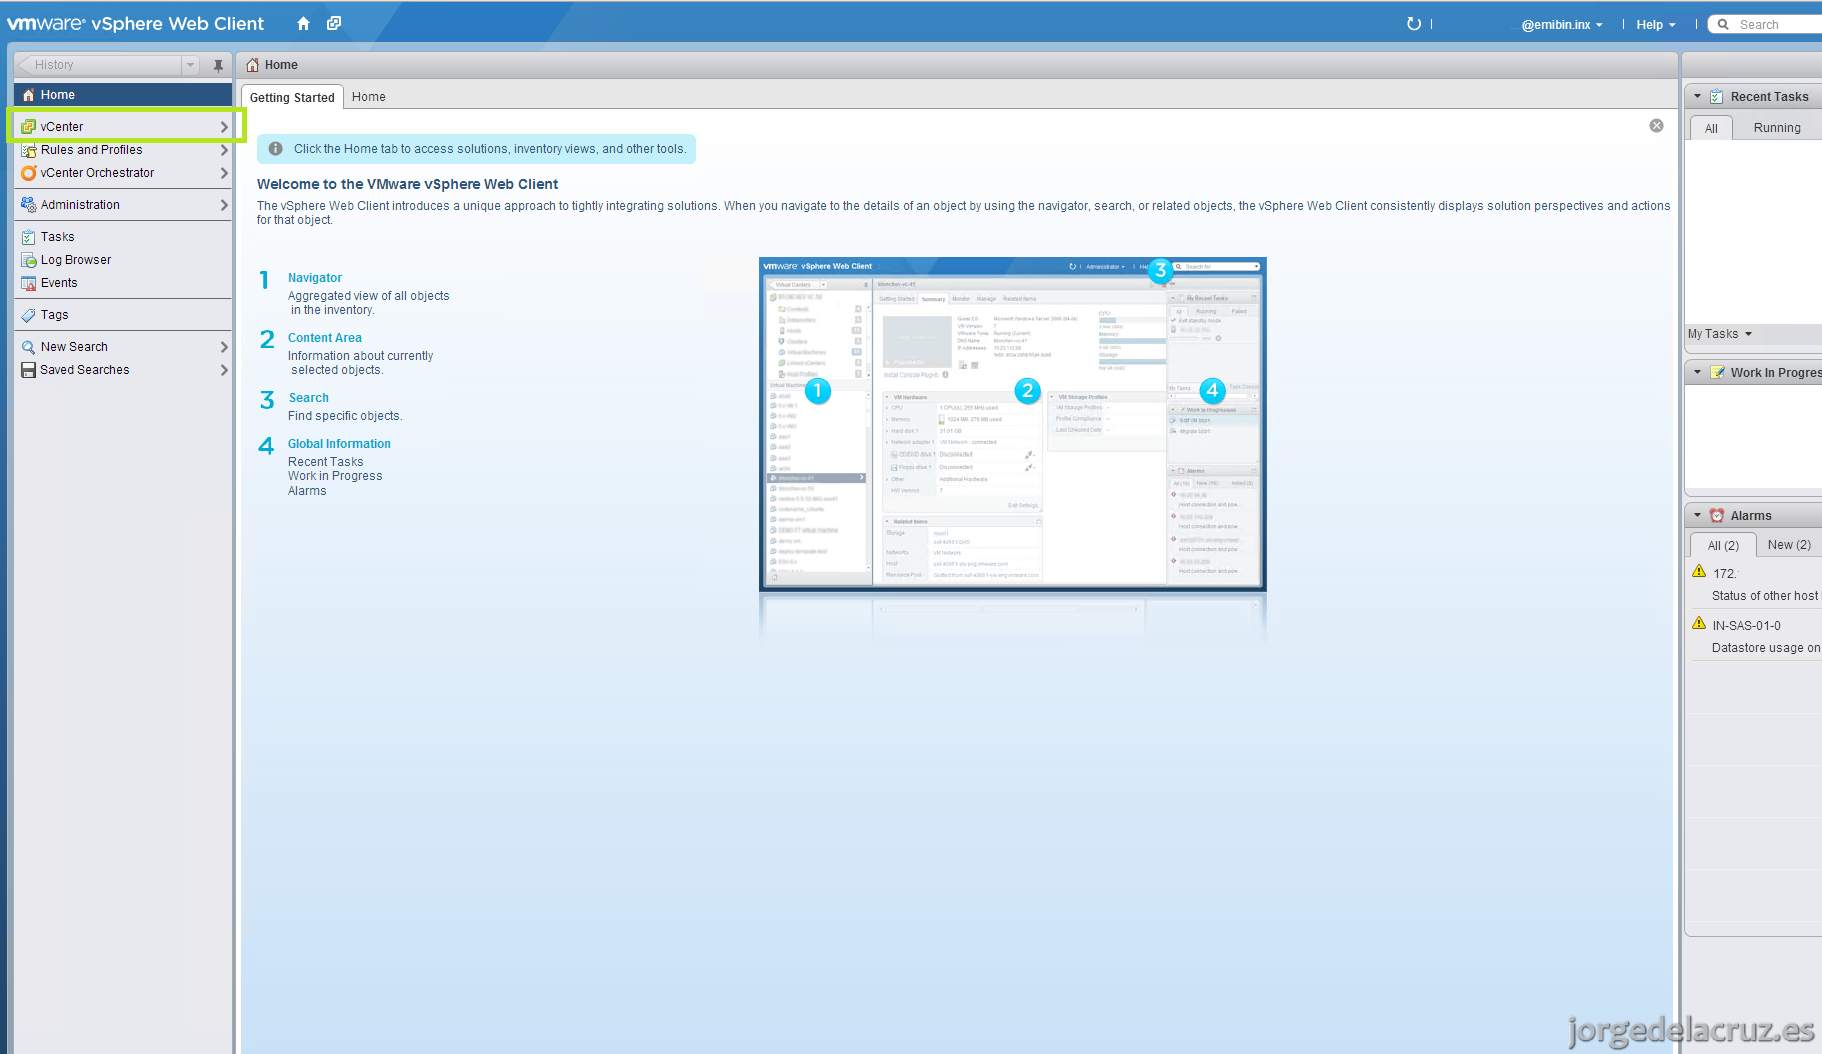Open the History dropdown arrow

190,65
